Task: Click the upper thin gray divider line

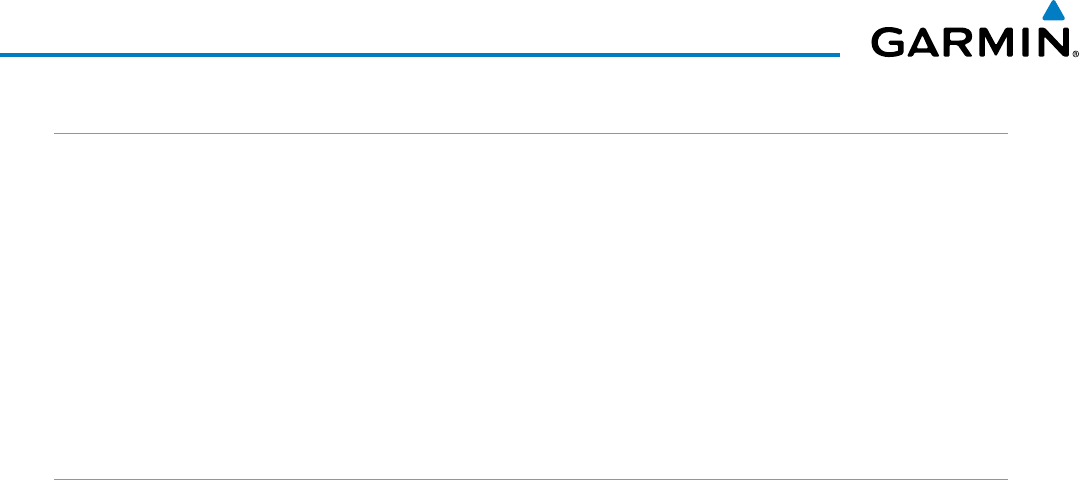Action: tap(530, 133)
